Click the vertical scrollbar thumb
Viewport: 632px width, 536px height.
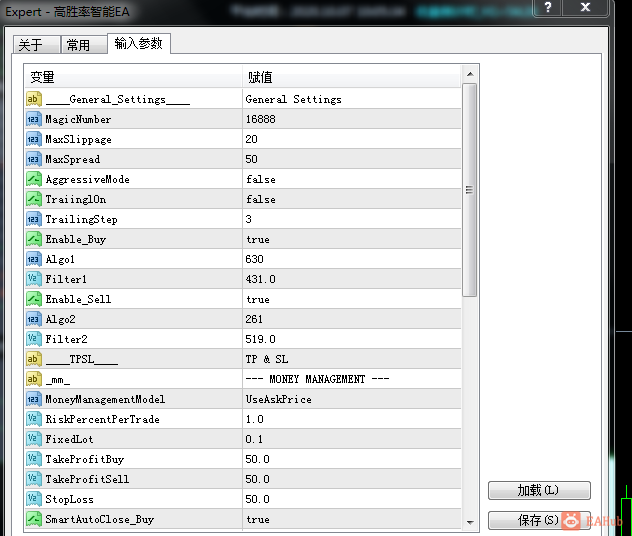point(470,190)
